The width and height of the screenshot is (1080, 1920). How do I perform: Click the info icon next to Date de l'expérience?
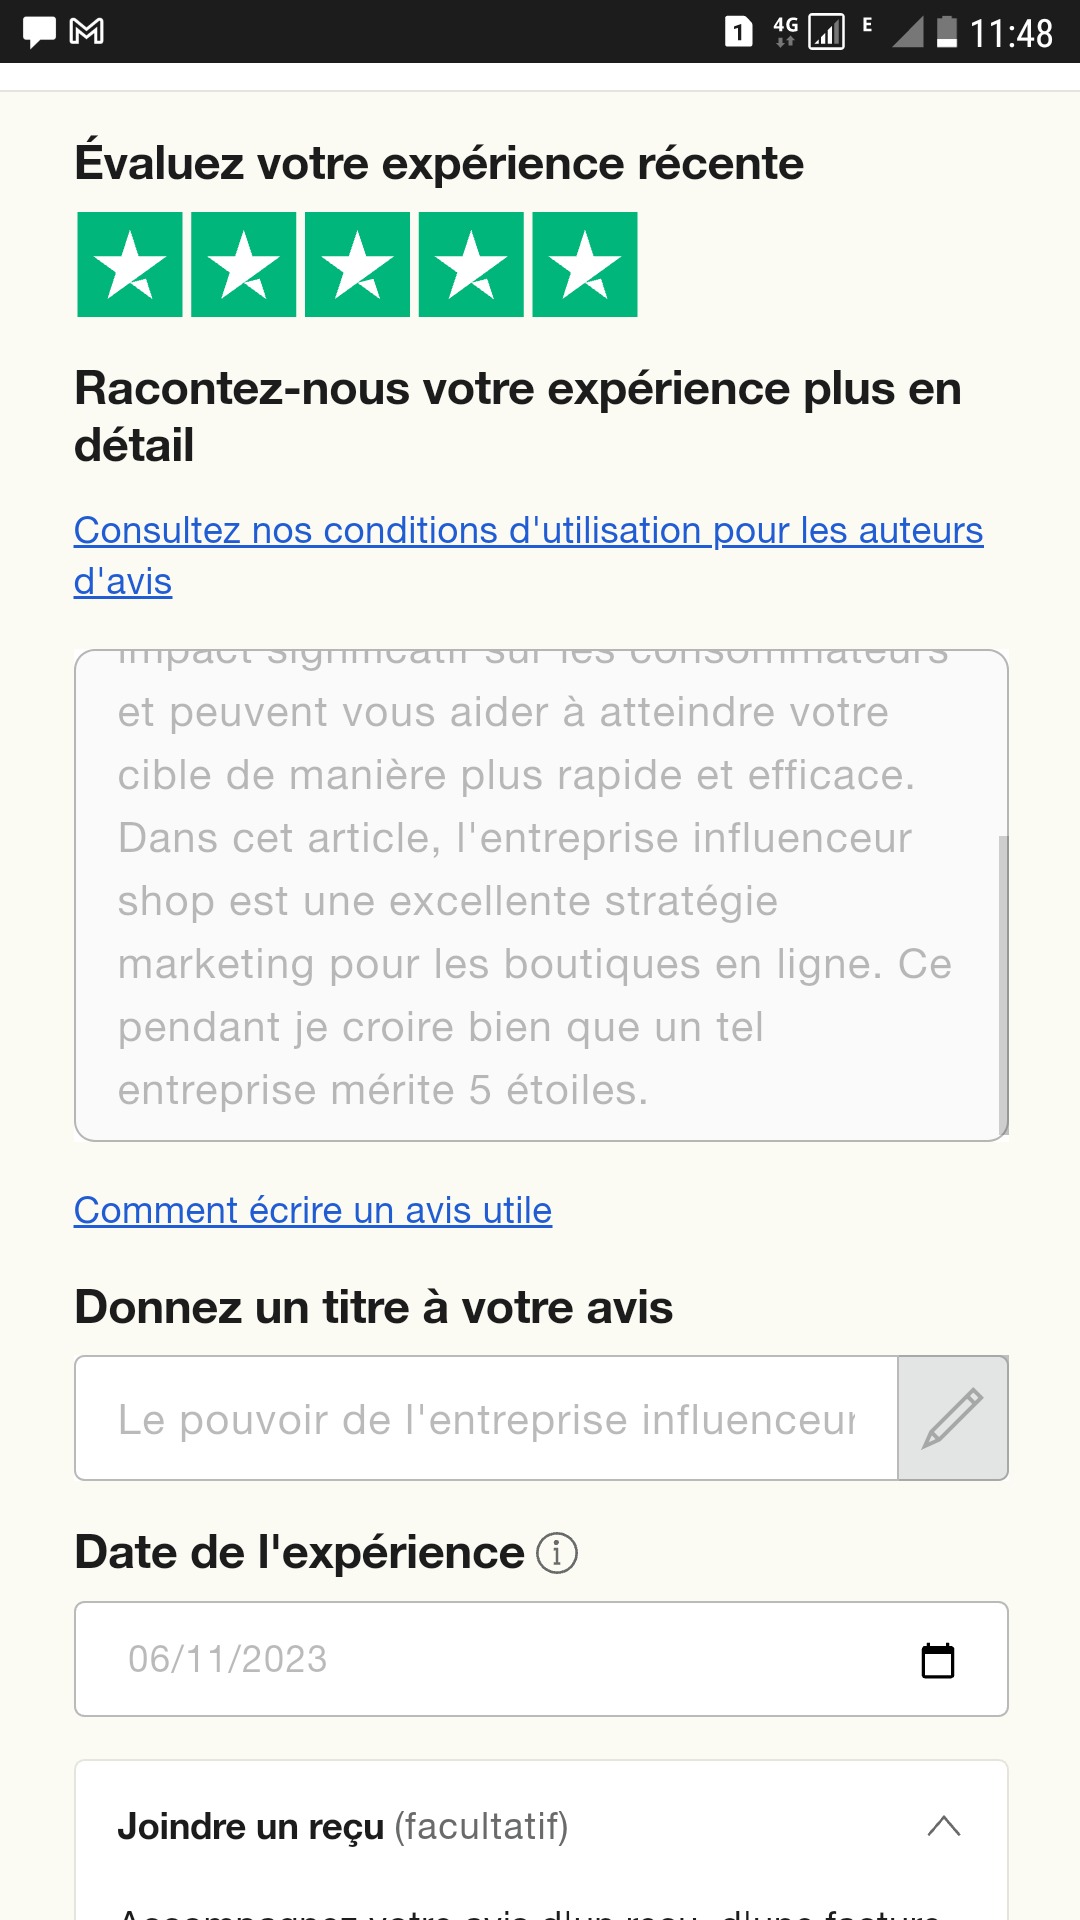pos(557,1553)
